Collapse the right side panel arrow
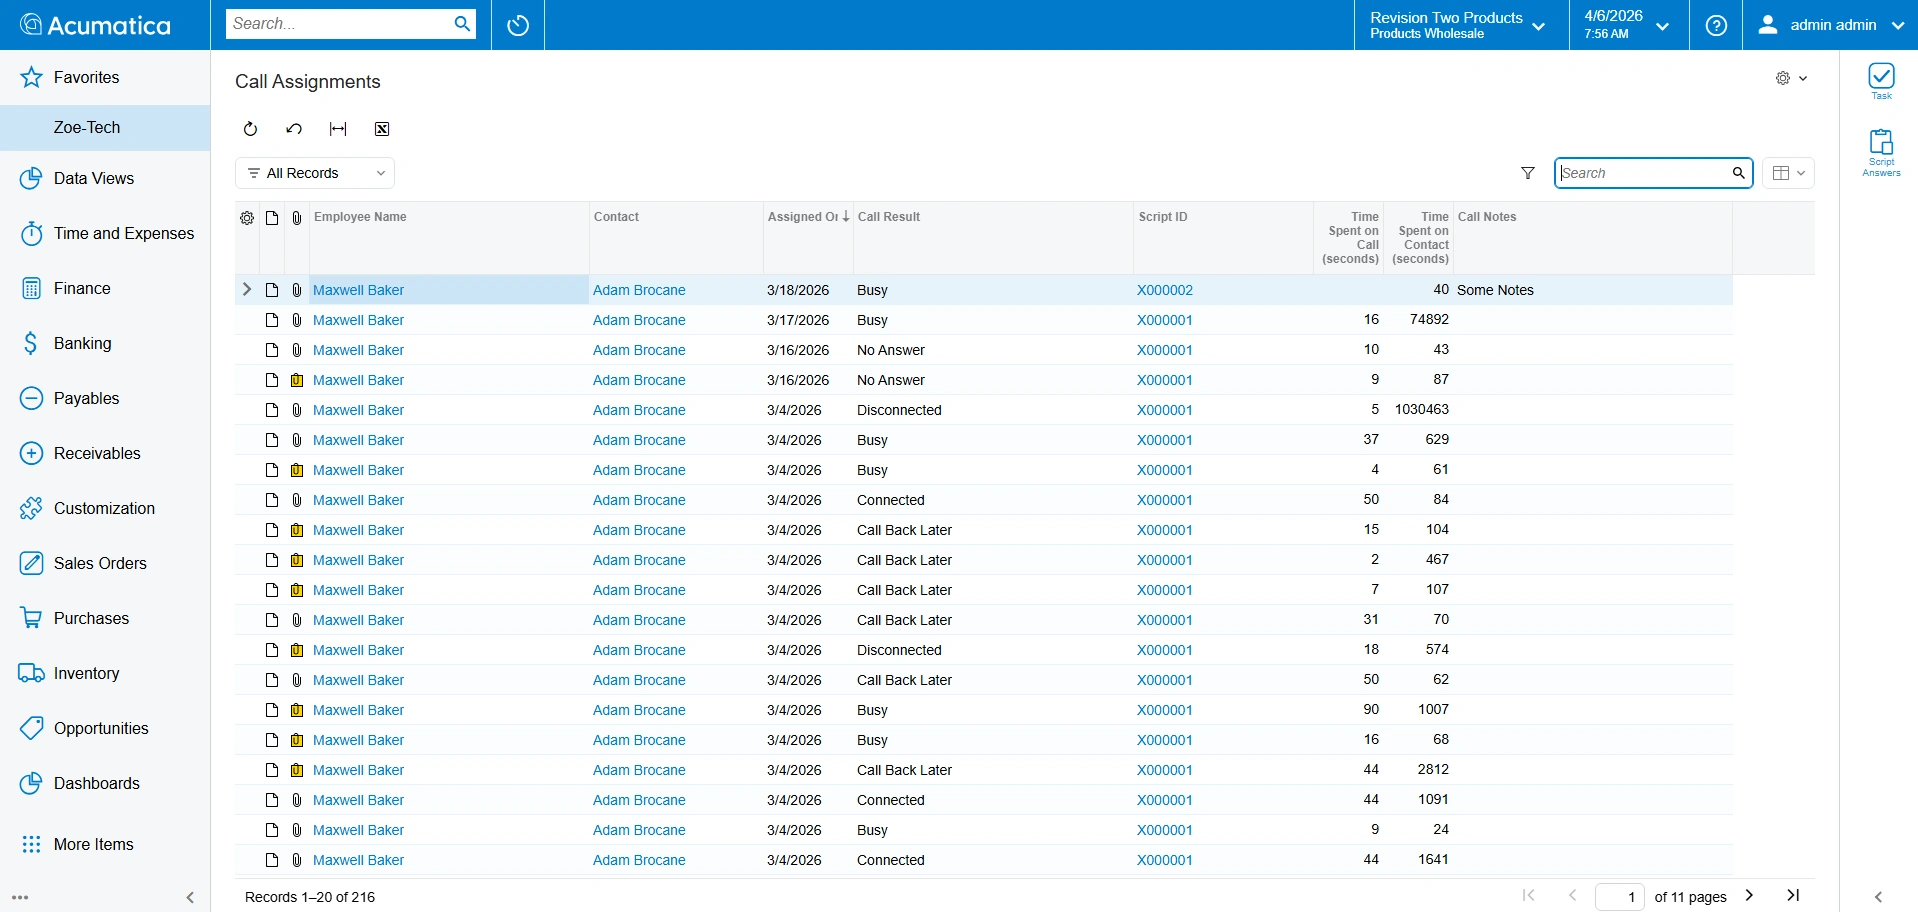The image size is (1918, 912). pyautogui.click(x=1878, y=897)
